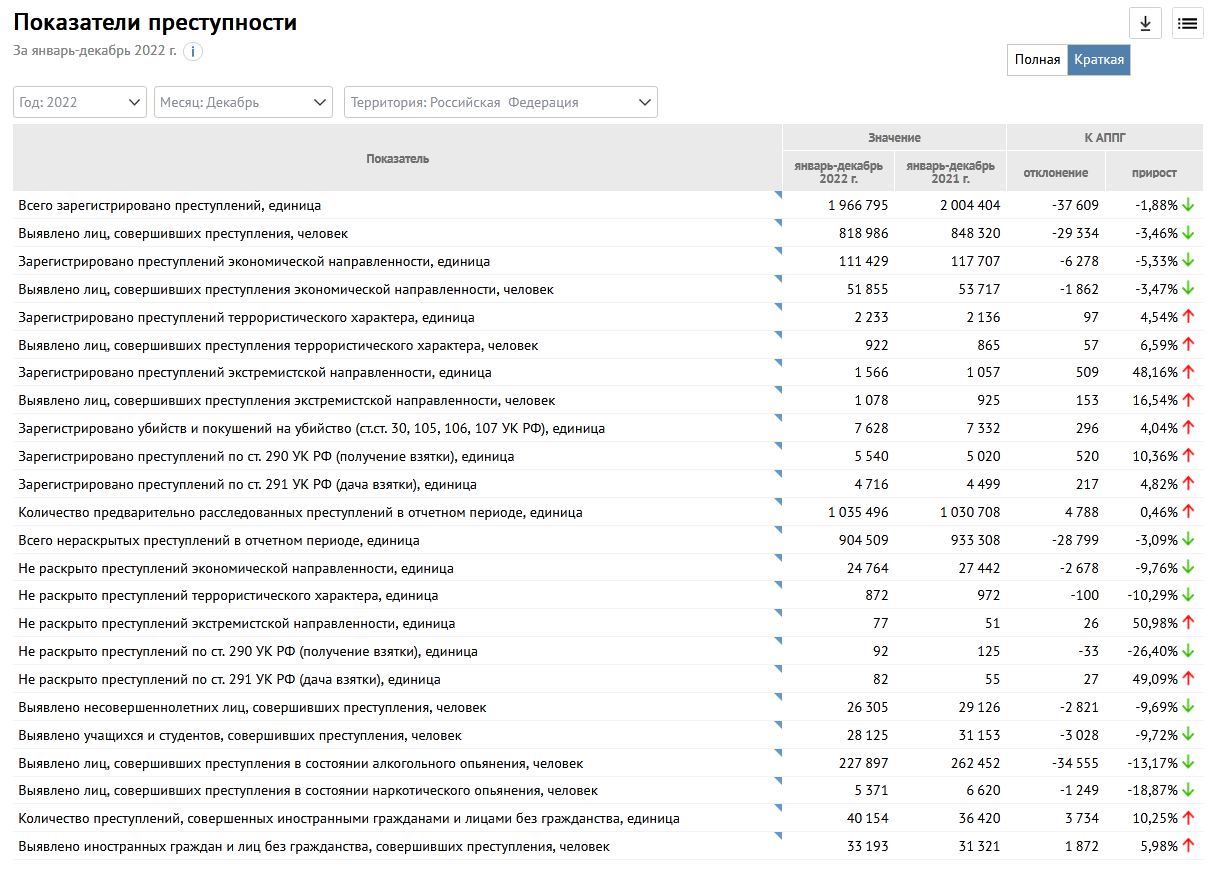
Task: Click red up arrow beside 6,59%
Action: [1188, 345]
